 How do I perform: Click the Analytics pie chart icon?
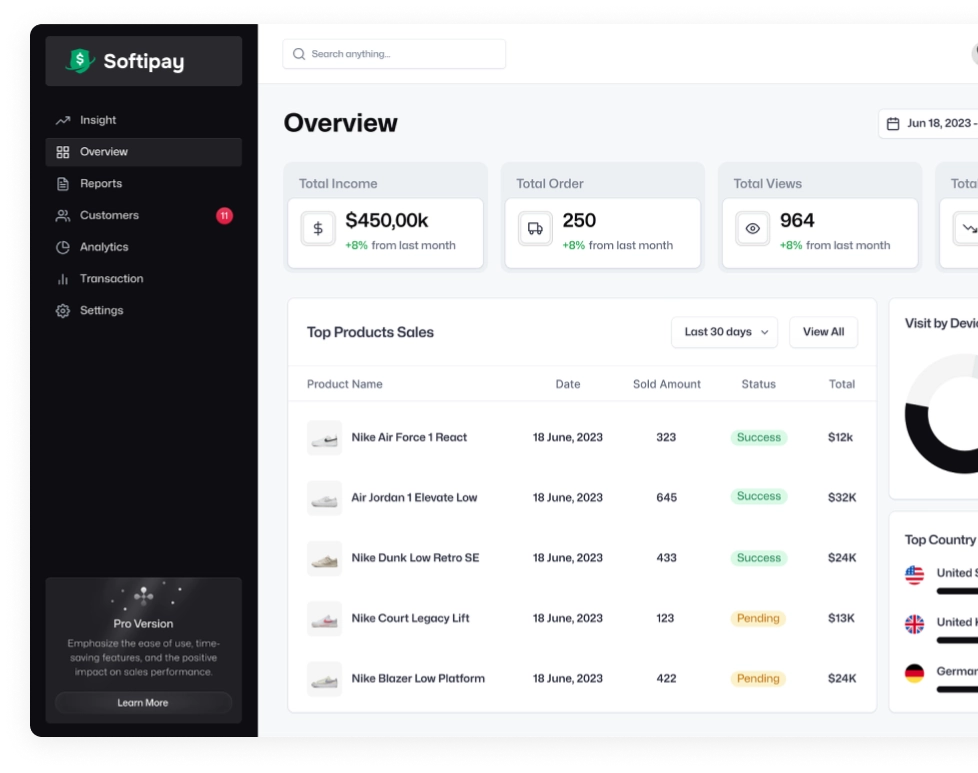click(63, 247)
